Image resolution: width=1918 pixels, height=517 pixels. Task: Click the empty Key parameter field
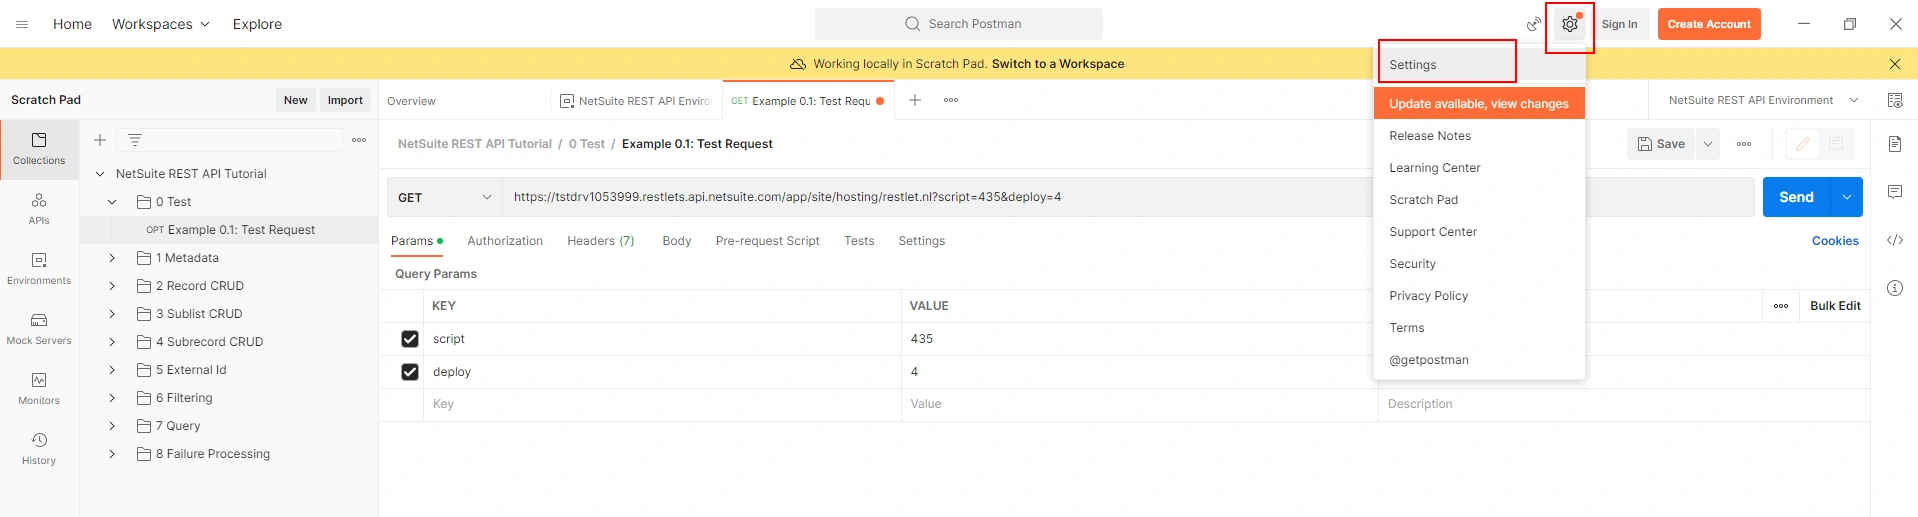point(662,404)
